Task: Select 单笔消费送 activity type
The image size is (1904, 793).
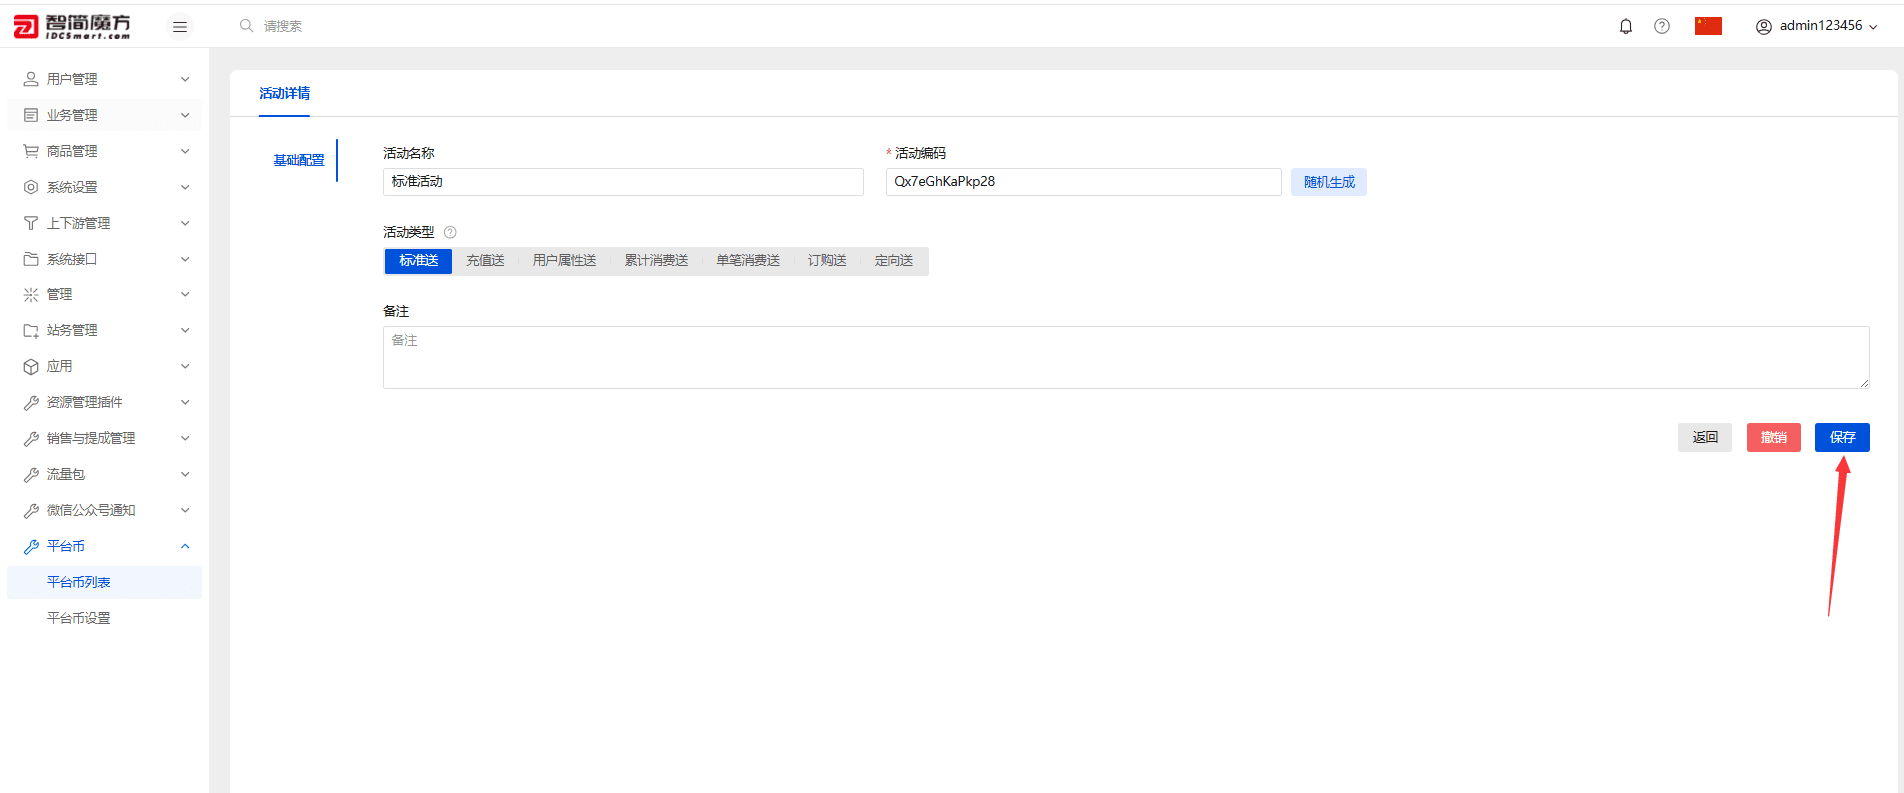Action: (x=748, y=261)
